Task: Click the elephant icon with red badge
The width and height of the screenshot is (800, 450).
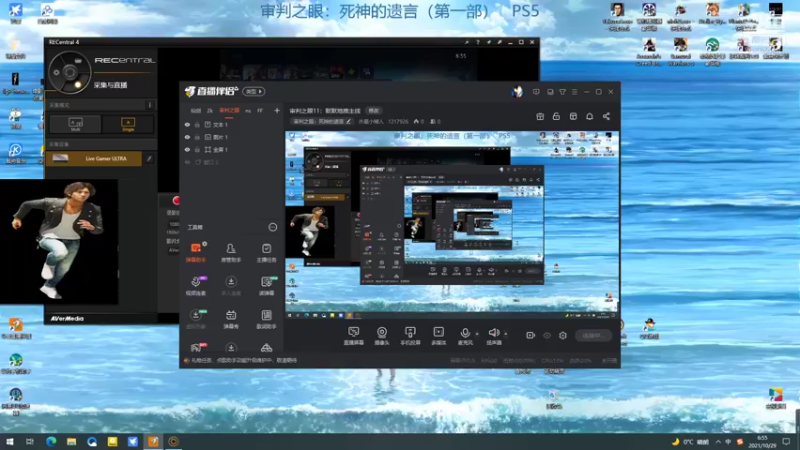Action: 196,348
